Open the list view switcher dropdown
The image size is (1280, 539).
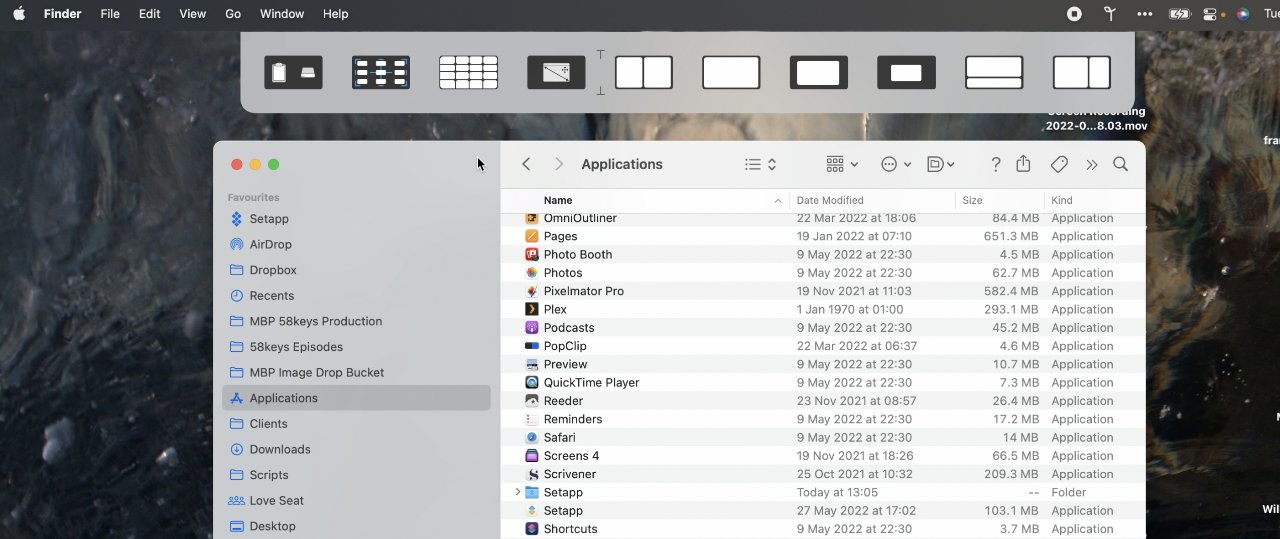(761, 164)
